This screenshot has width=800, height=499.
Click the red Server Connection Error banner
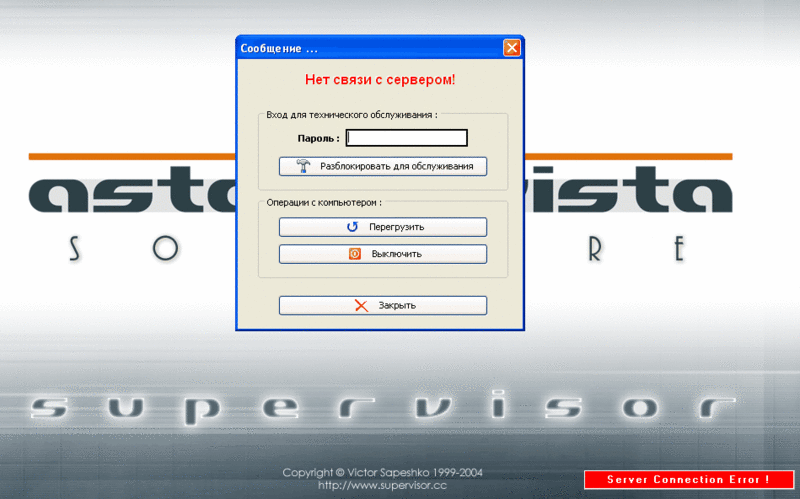[x=689, y=480]
